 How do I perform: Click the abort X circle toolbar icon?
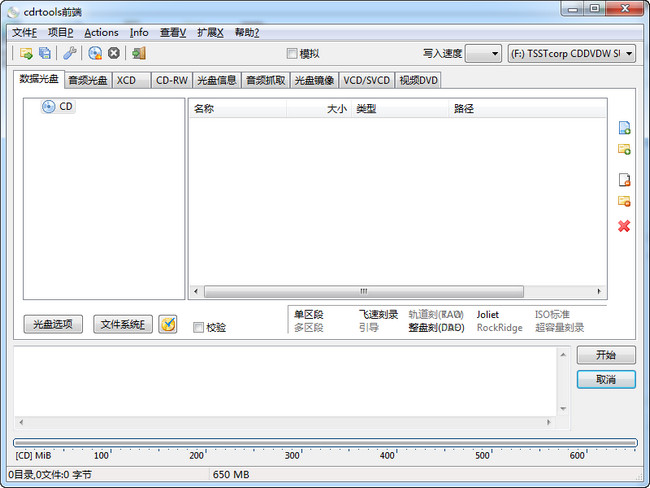point(114,53)
